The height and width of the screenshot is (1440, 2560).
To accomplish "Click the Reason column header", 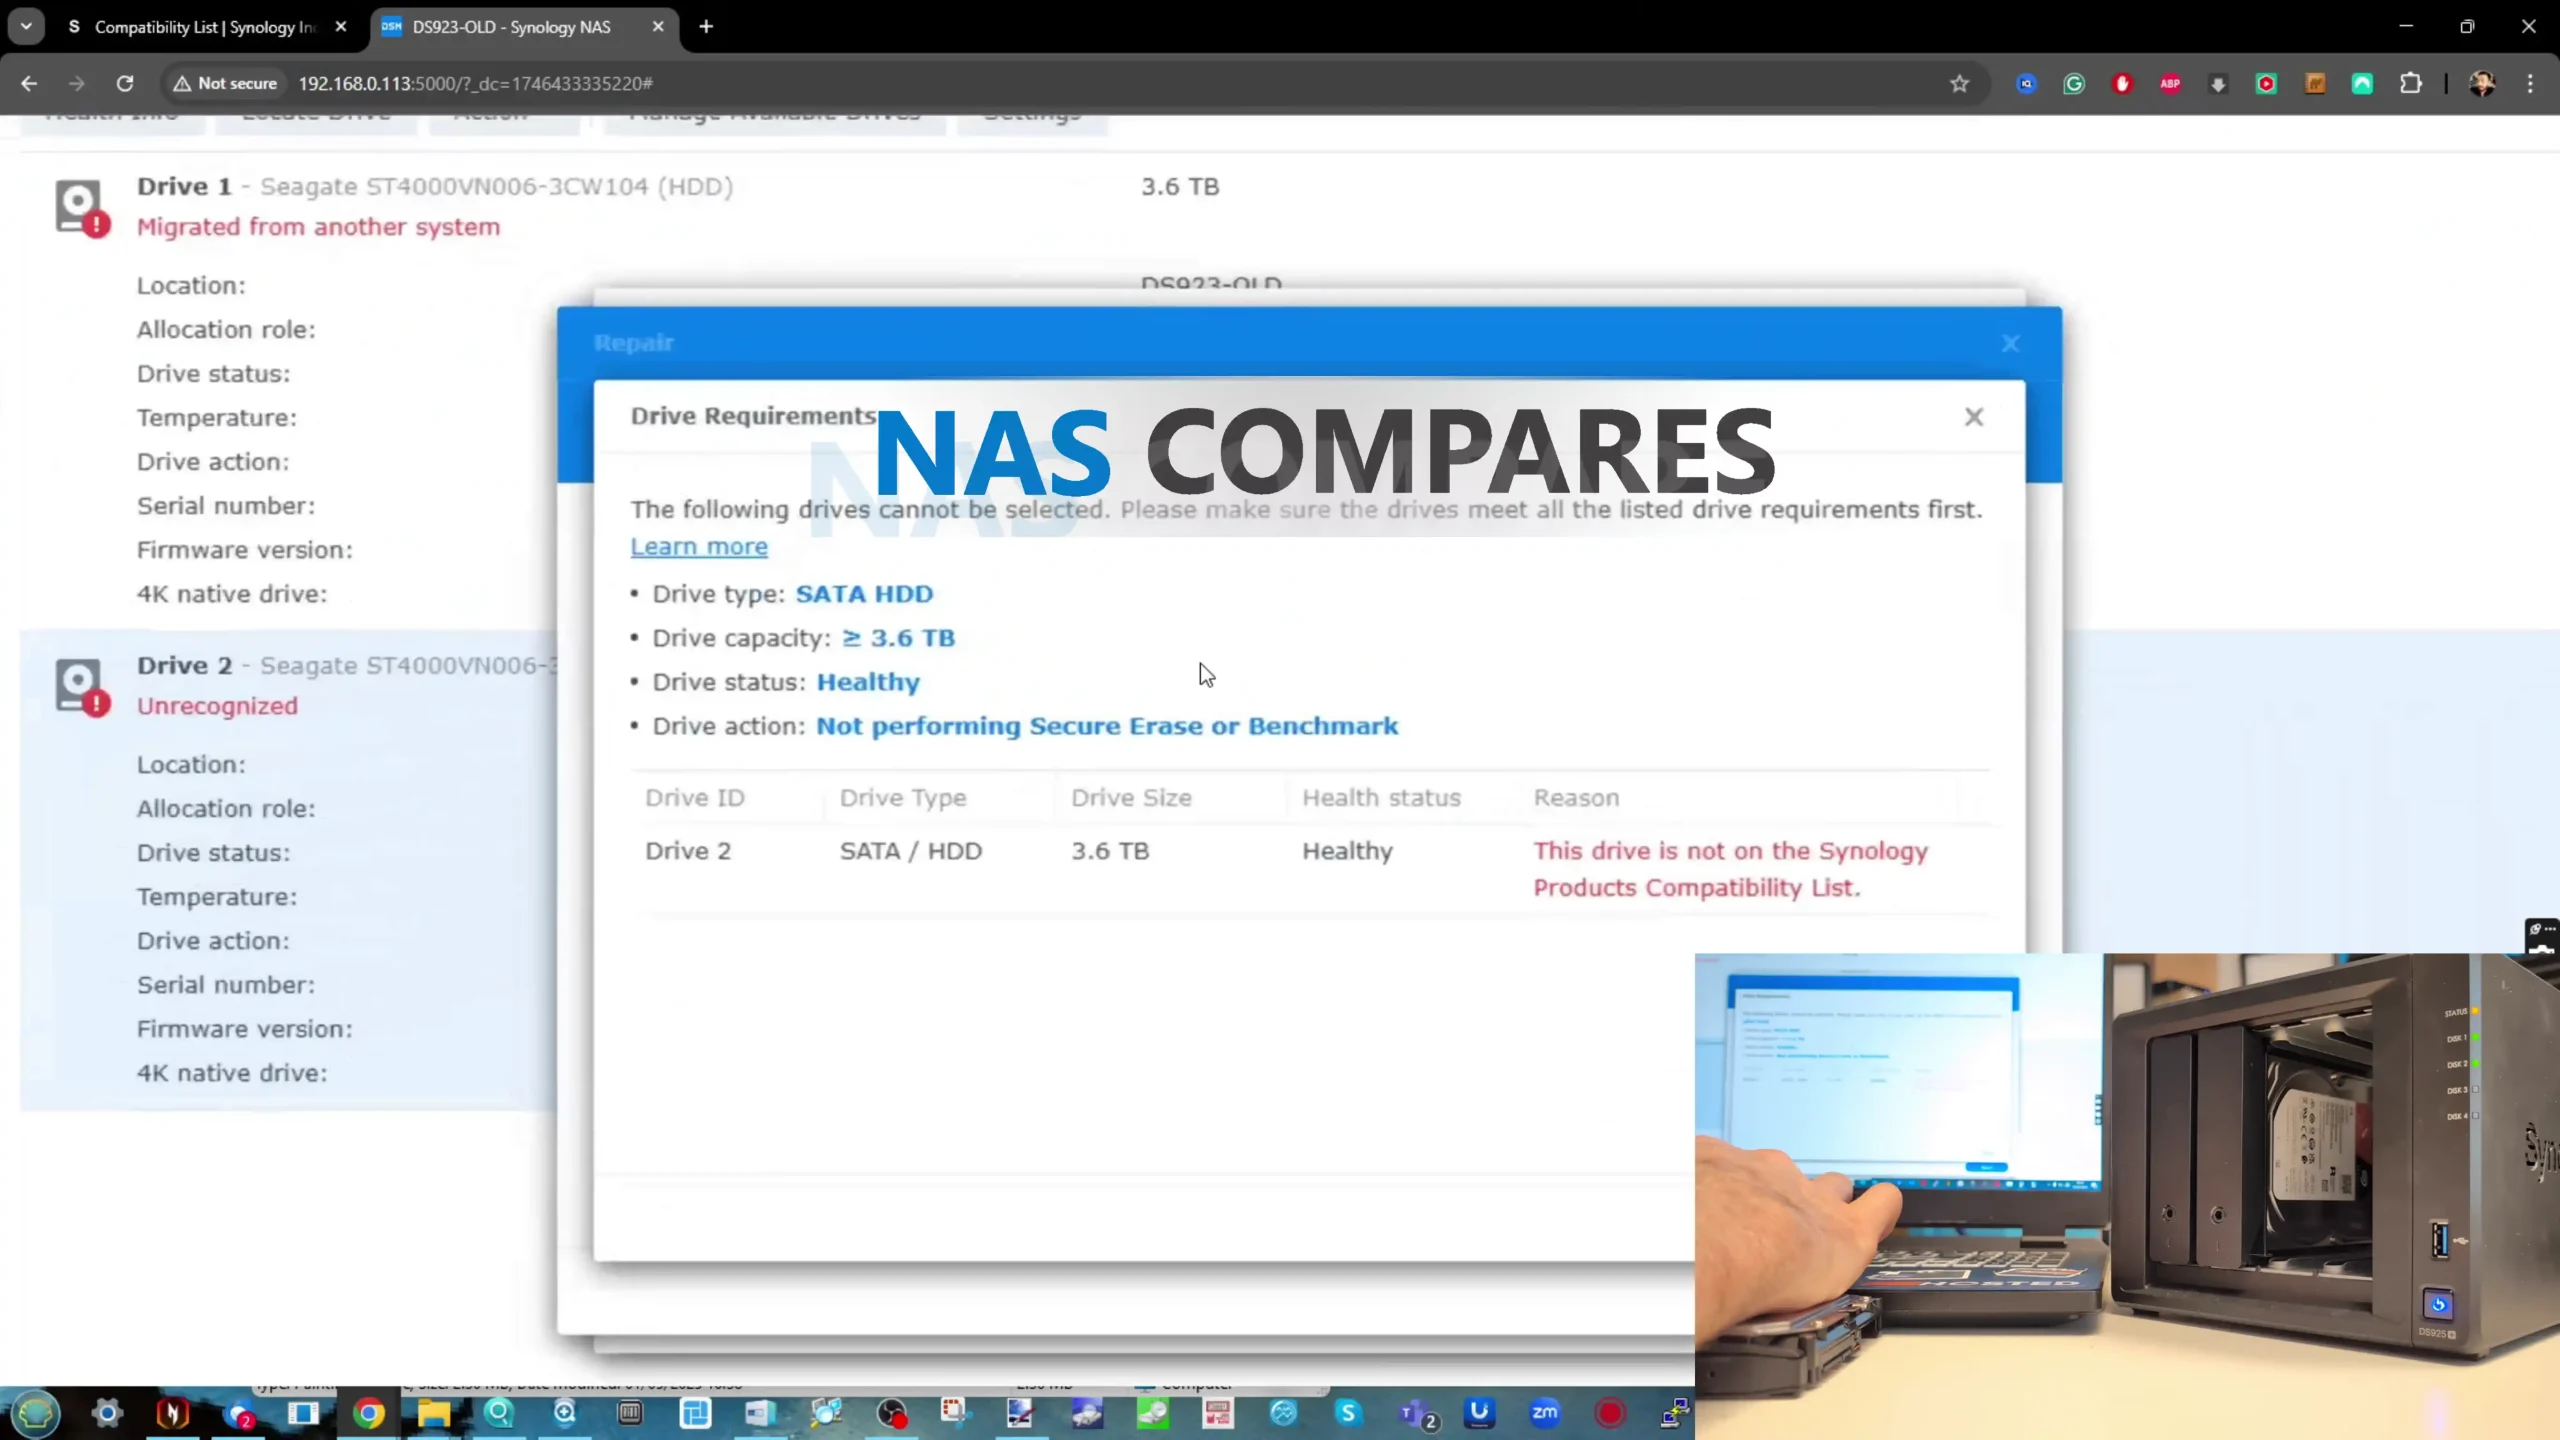I will point(1576,798).
